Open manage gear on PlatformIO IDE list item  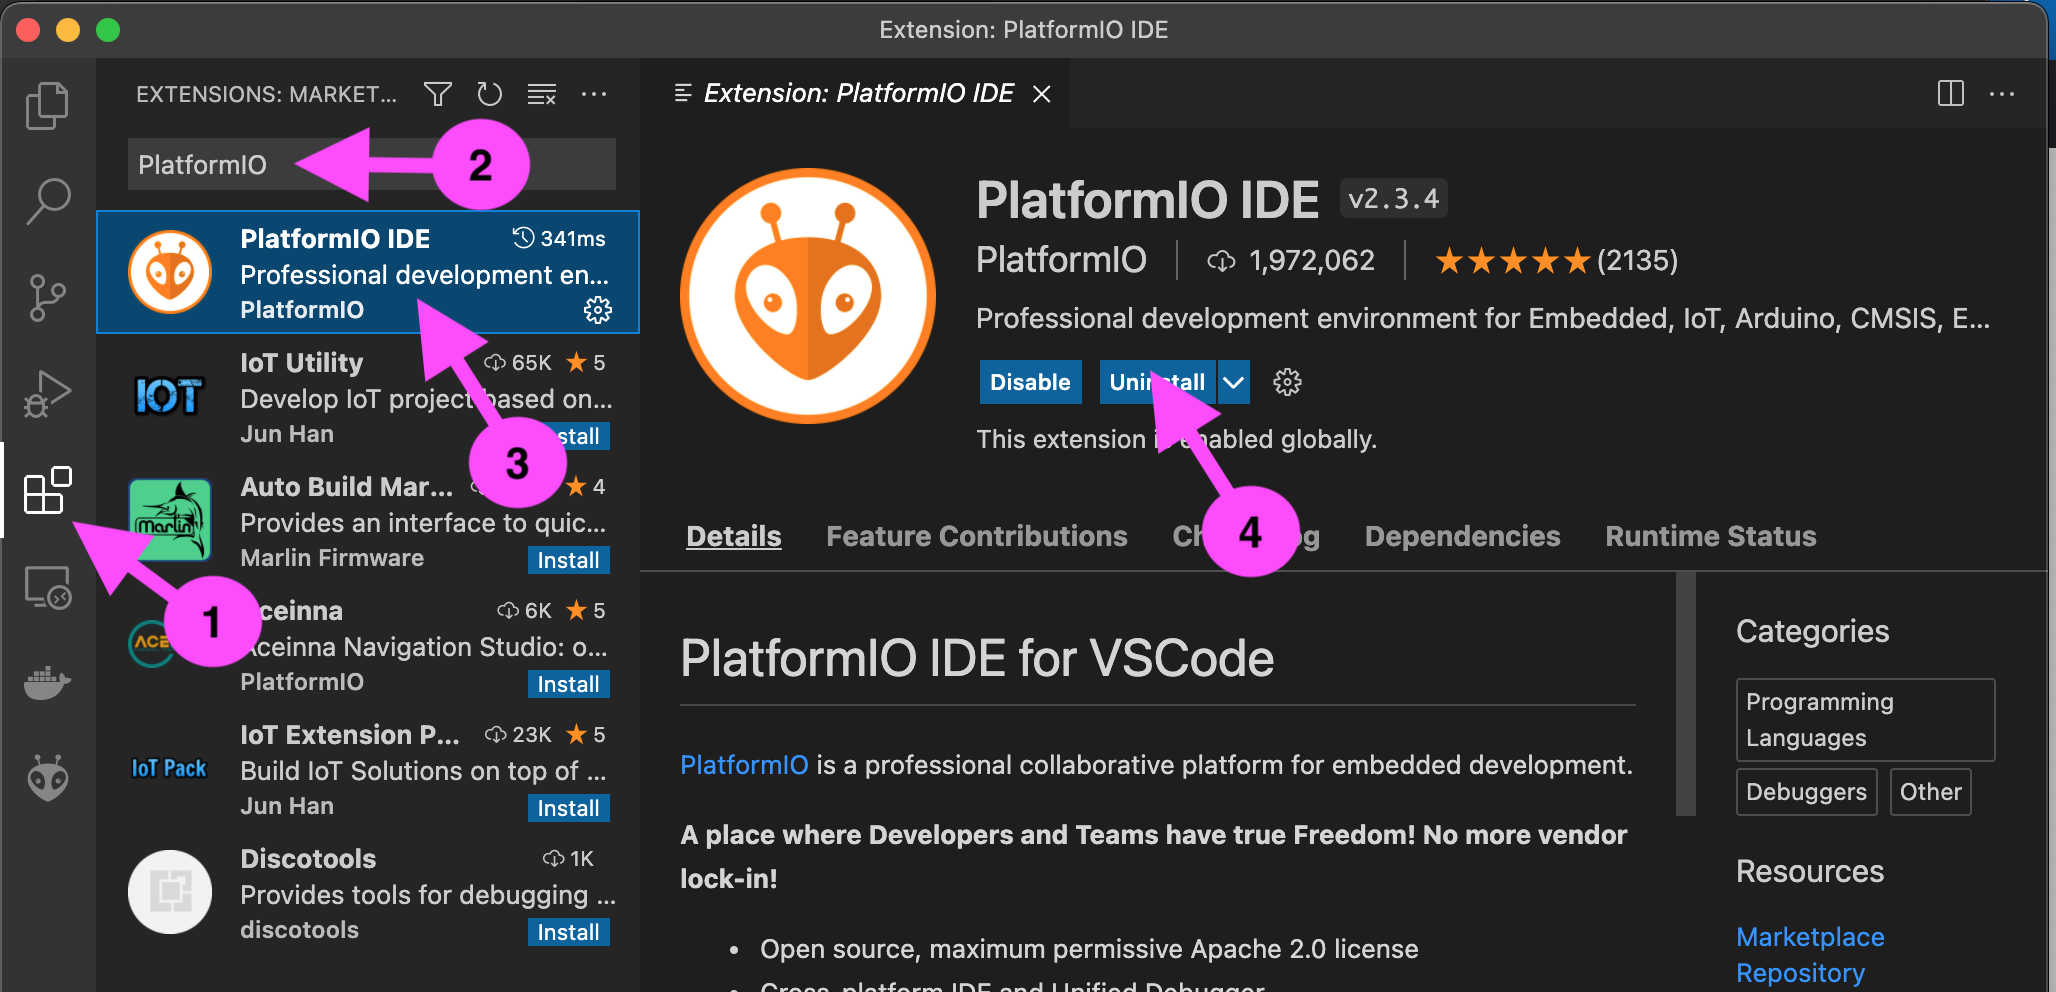click(598, 310)
